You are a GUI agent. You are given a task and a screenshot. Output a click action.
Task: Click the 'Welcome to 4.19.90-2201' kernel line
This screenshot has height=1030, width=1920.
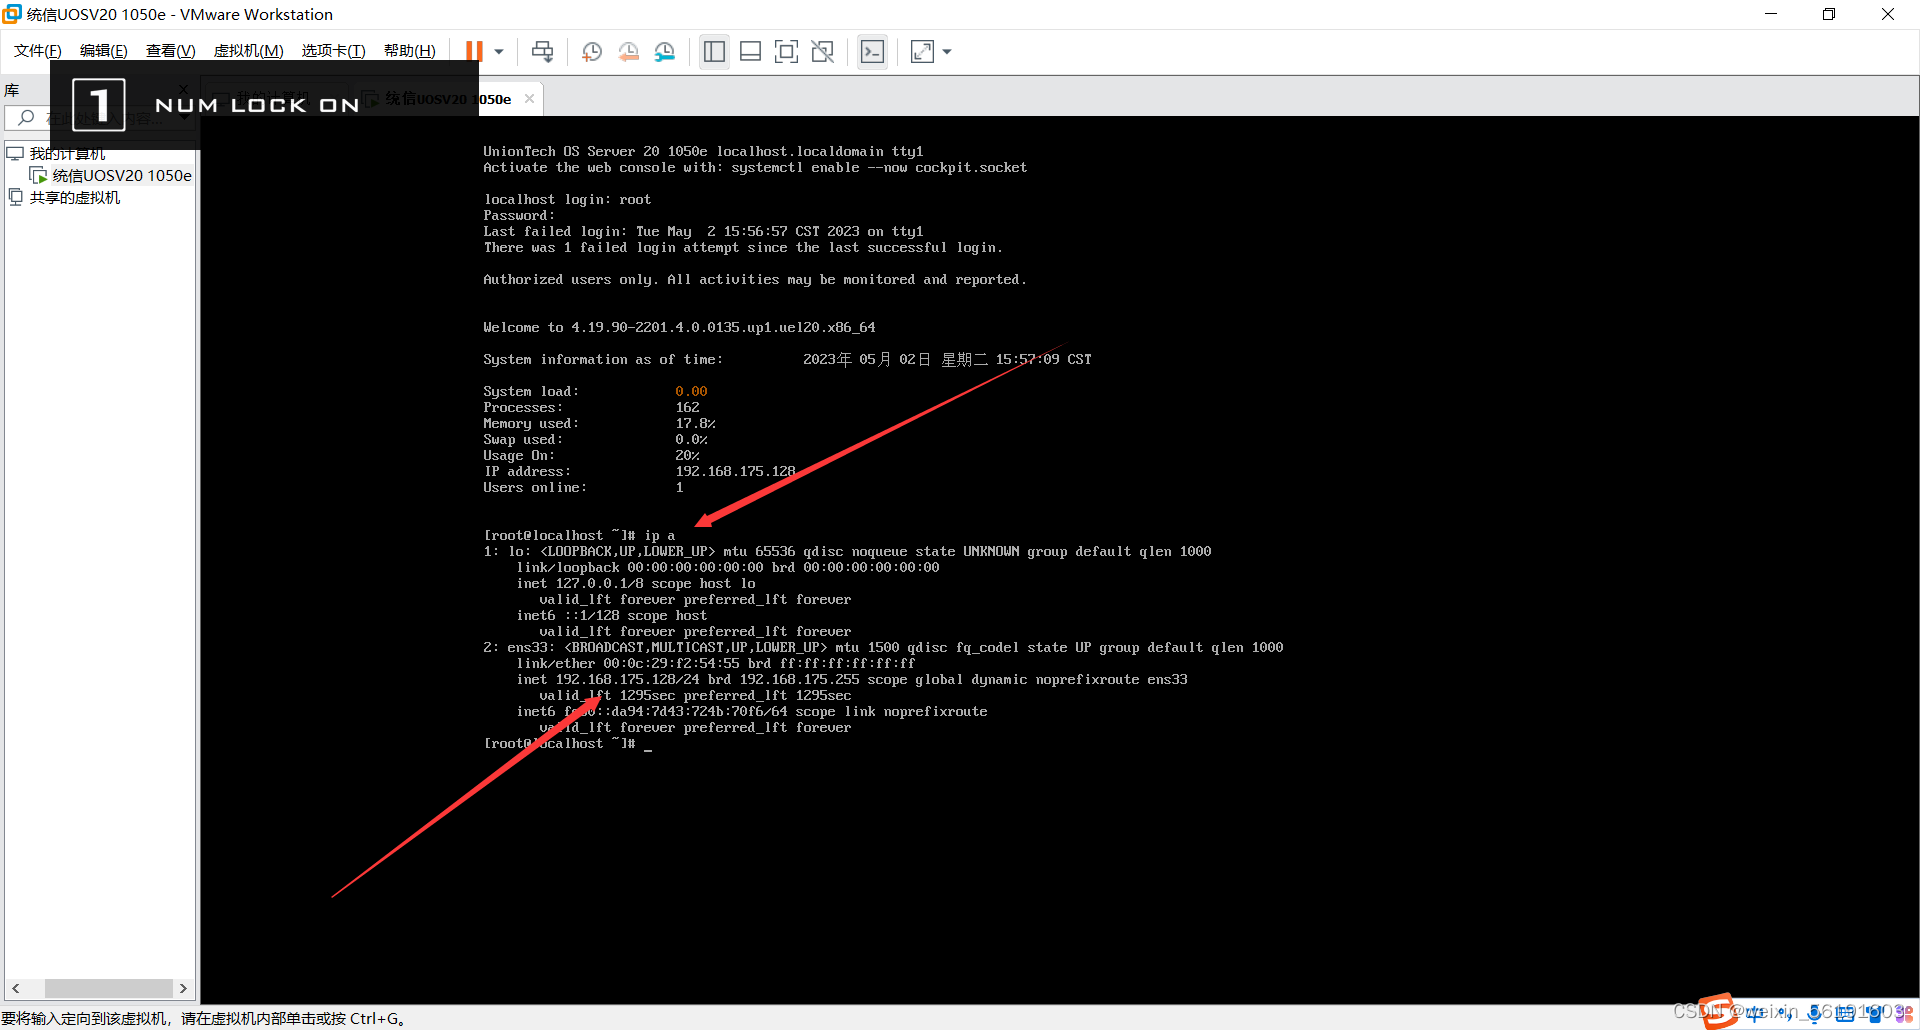click(x=679, y=327)
